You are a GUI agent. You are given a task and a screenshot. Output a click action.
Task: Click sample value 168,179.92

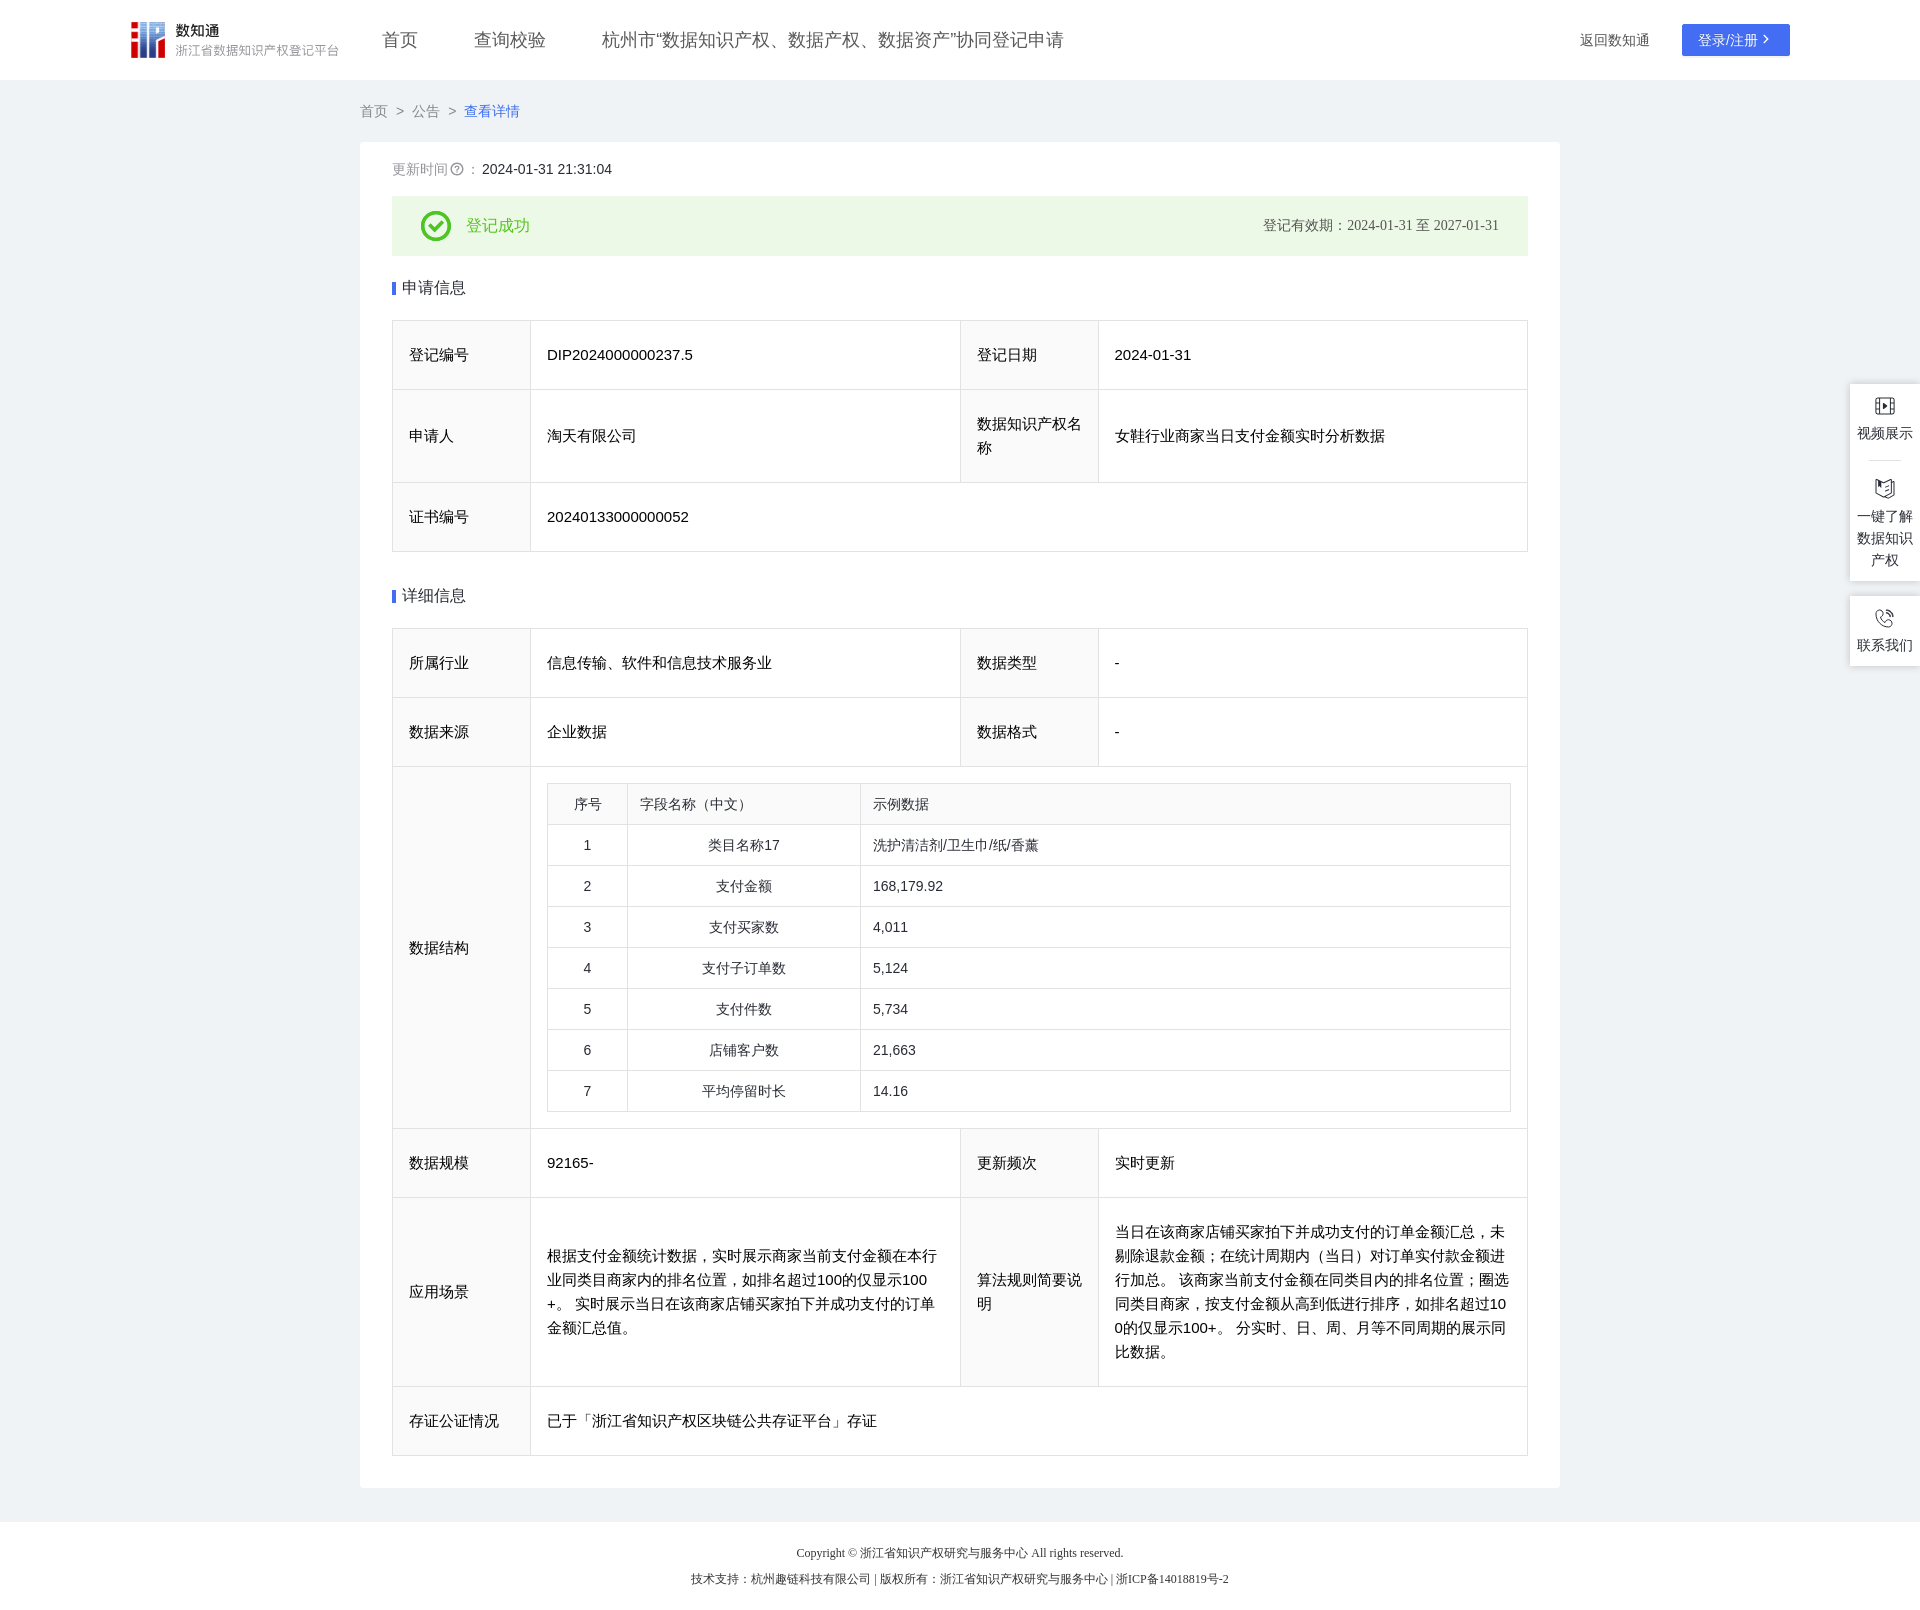[x=908, y=887]
